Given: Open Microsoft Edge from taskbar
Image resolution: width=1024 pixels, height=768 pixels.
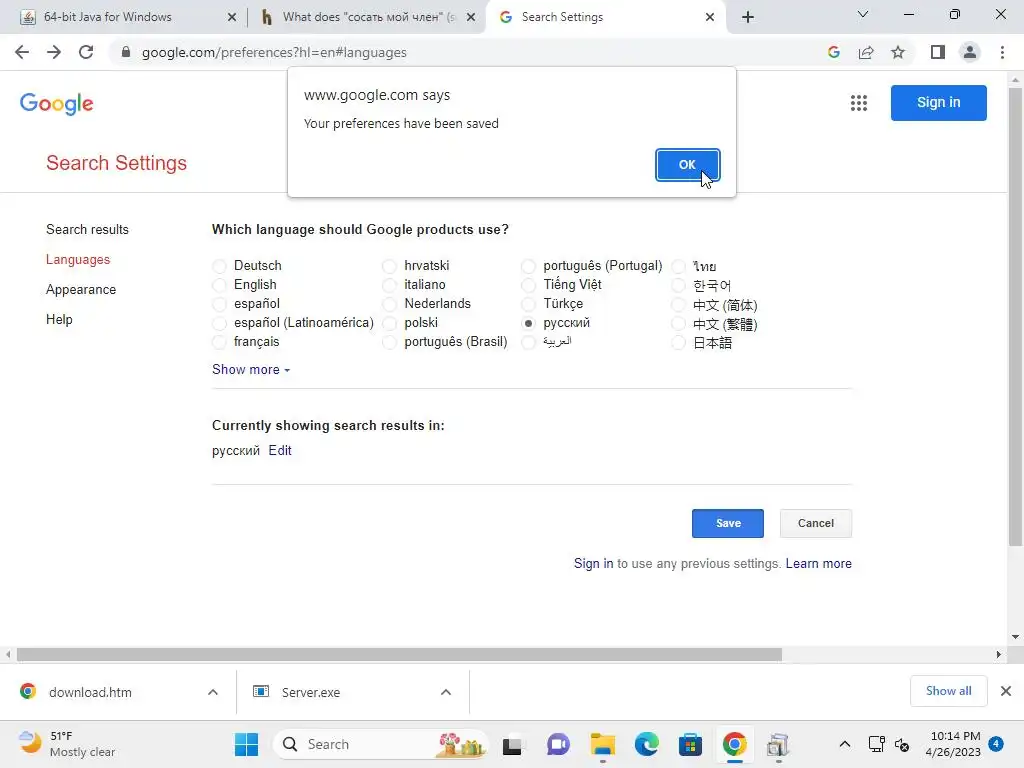Looking at the screenshot, I should [x=647, y=744].
